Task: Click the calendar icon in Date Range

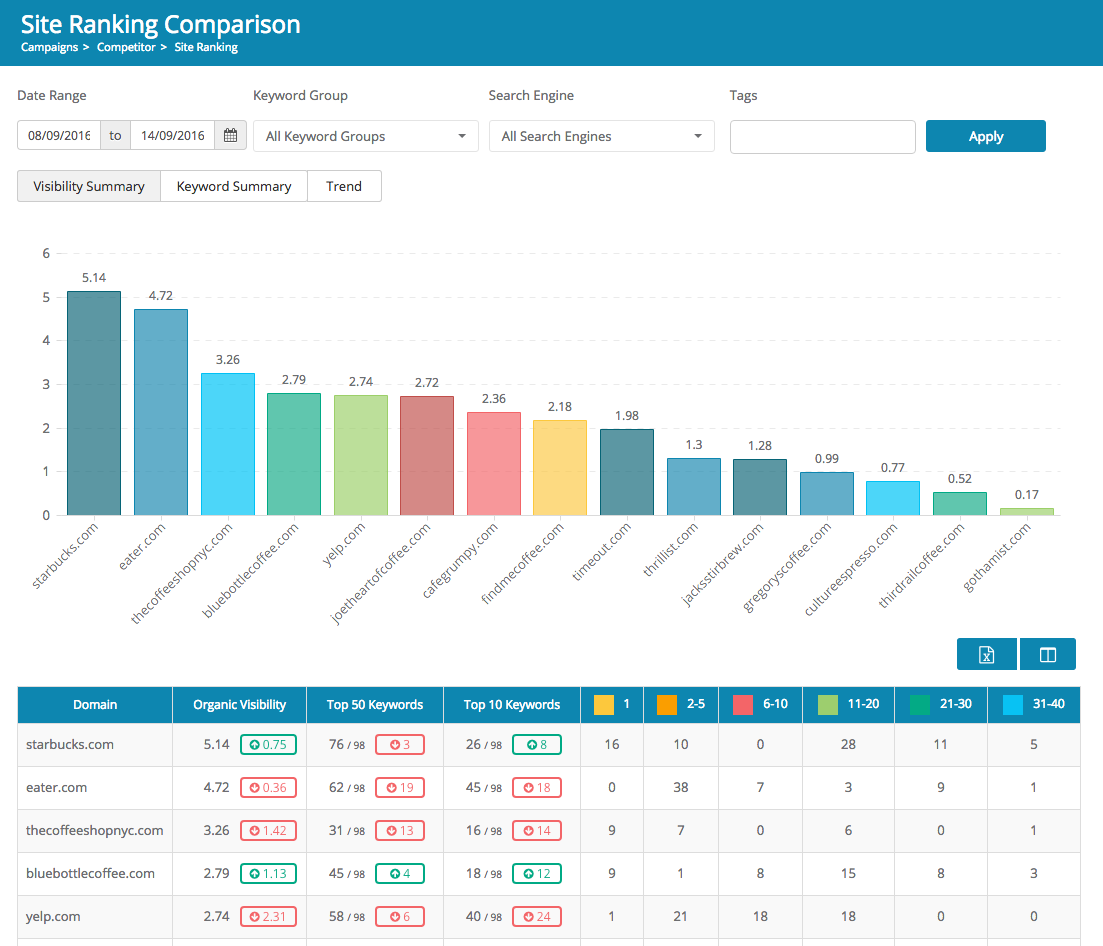Action: [x=230, y=136]
